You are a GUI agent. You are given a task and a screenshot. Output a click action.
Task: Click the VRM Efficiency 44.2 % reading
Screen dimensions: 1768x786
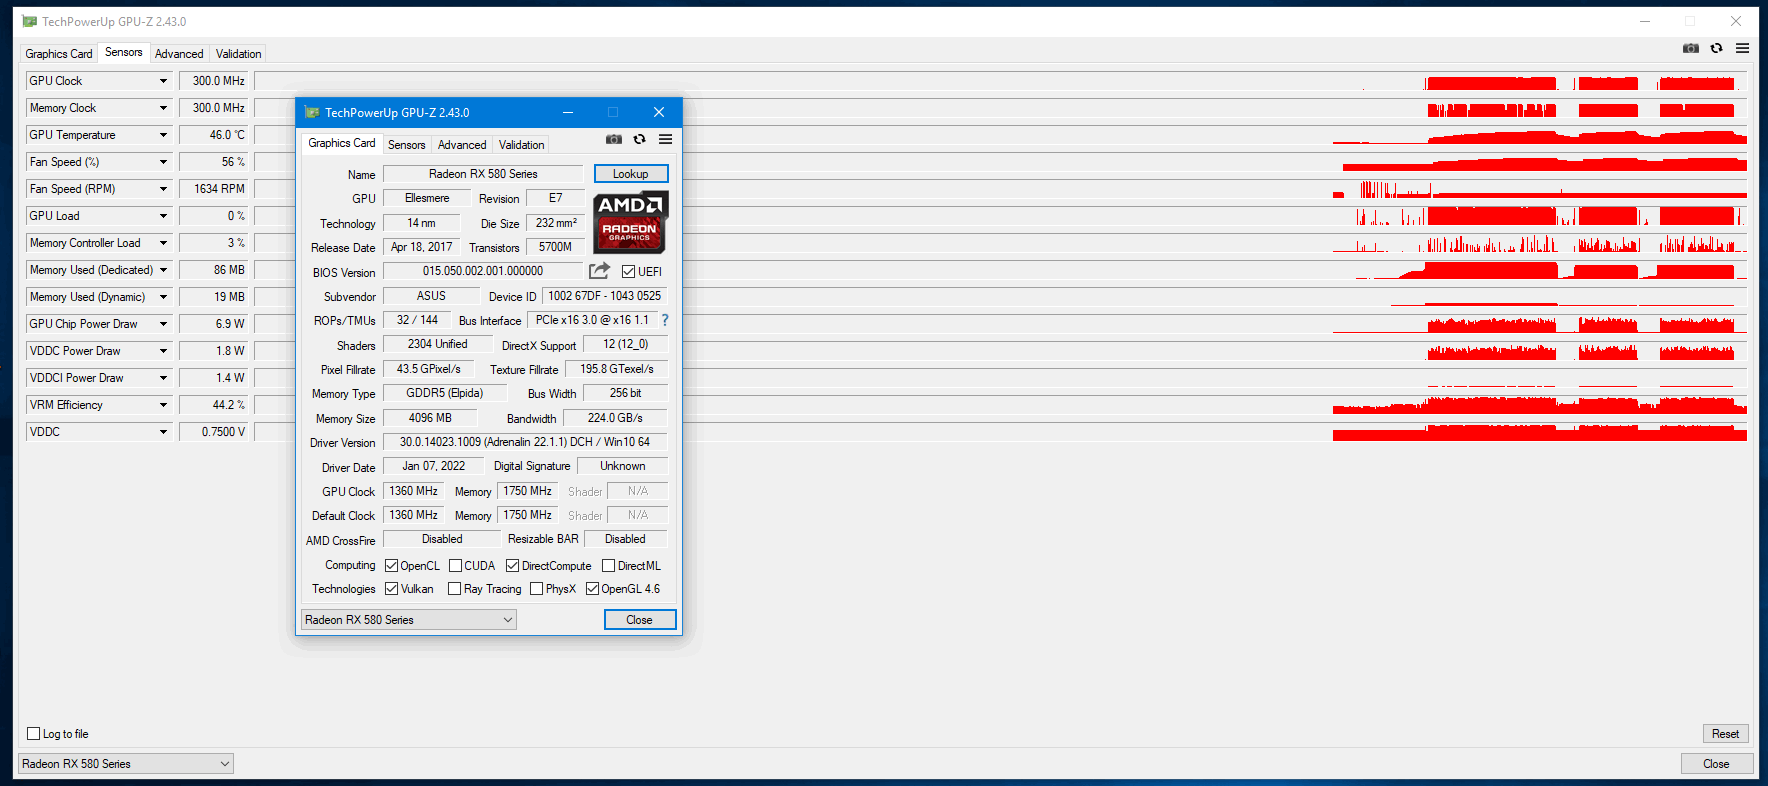pyautogui.click(x=214, y=405)
